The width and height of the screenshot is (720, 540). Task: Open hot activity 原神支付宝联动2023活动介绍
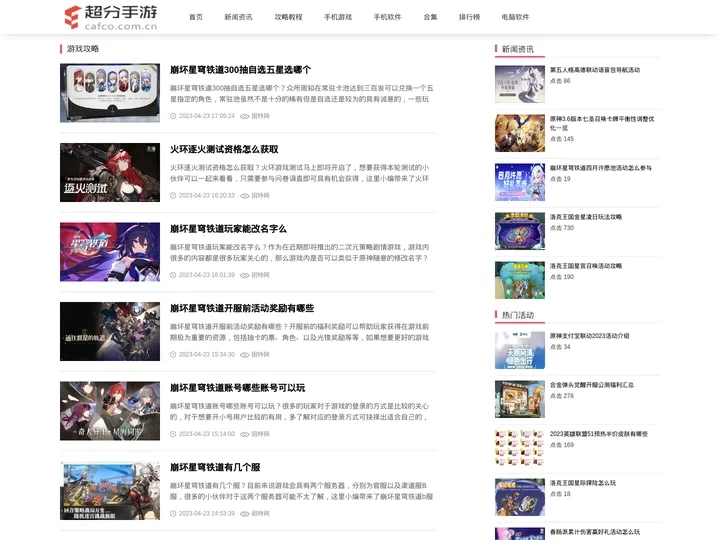590,336
